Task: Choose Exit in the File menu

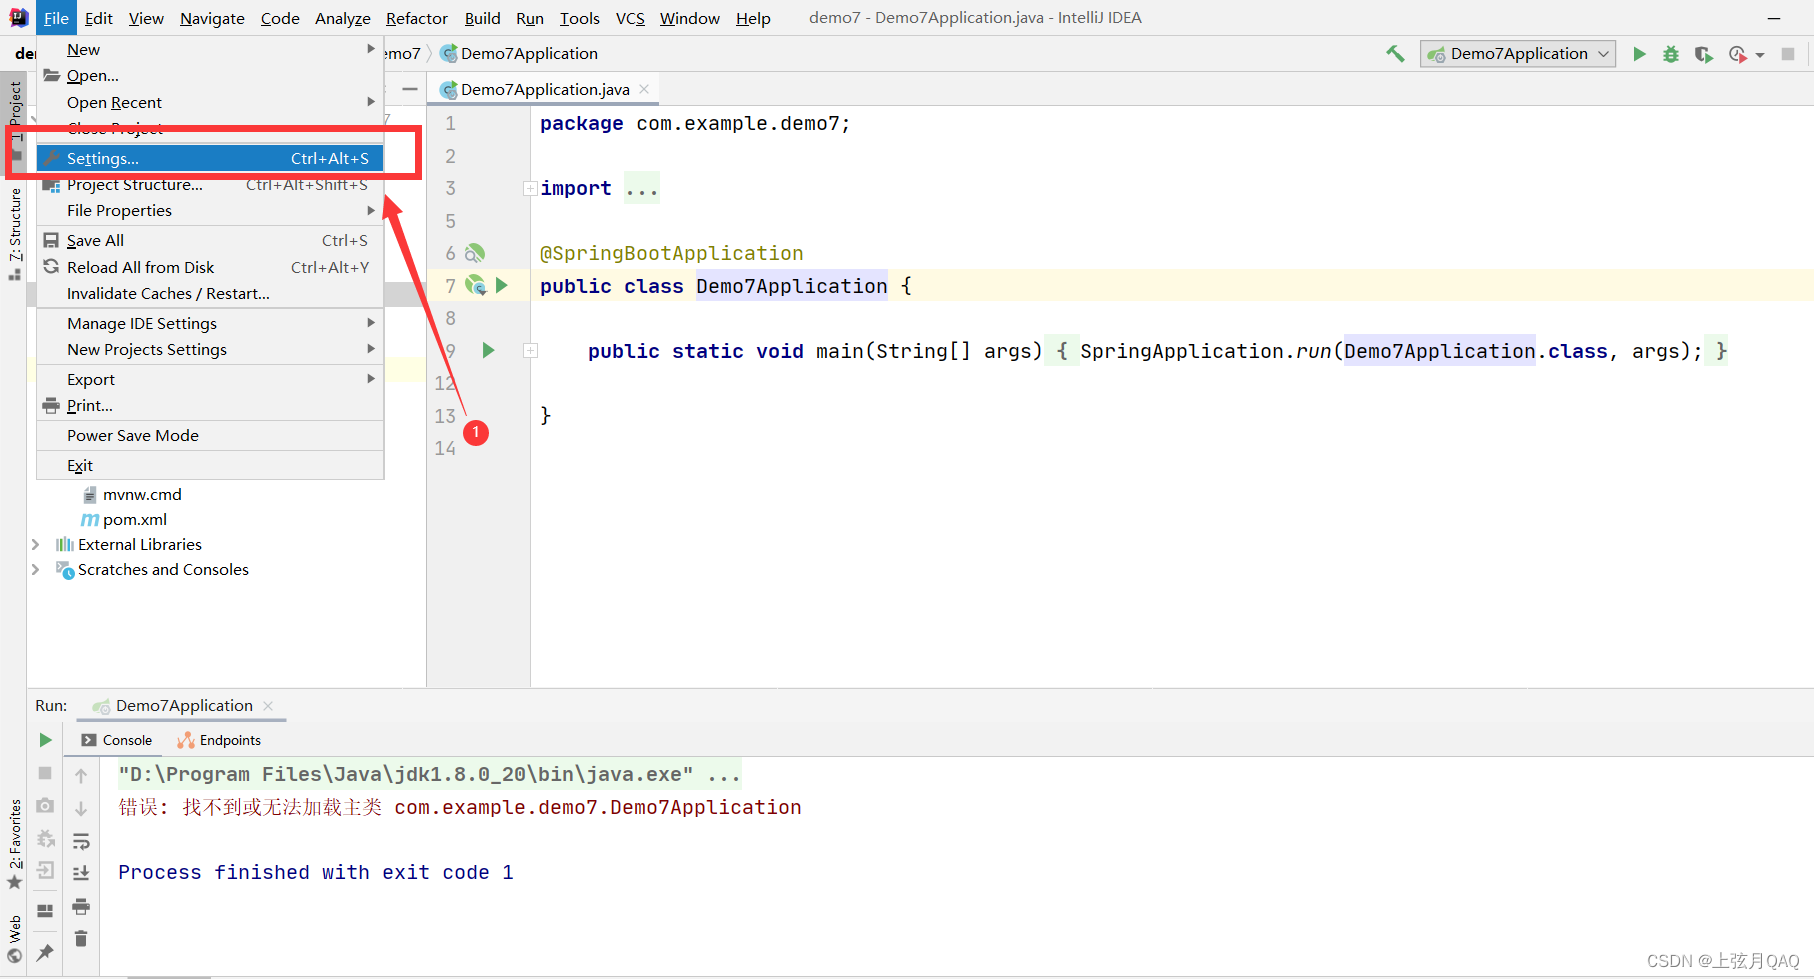Action: (x=210, y=465)
